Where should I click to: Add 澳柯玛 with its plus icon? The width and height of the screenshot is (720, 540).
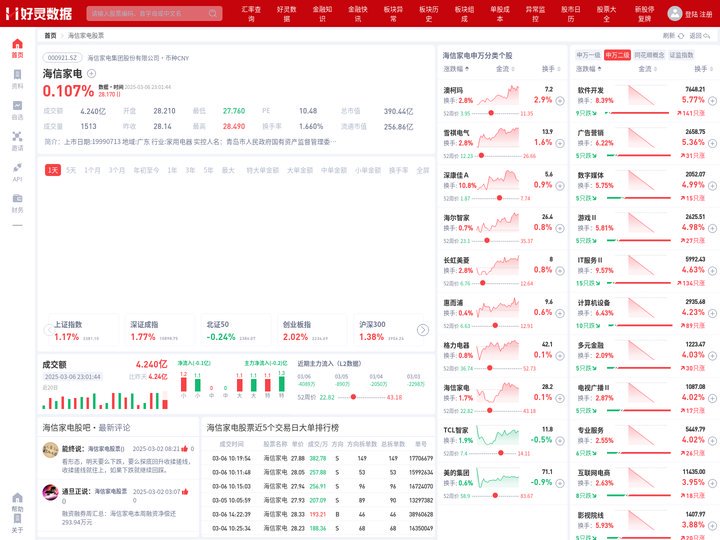560,101
